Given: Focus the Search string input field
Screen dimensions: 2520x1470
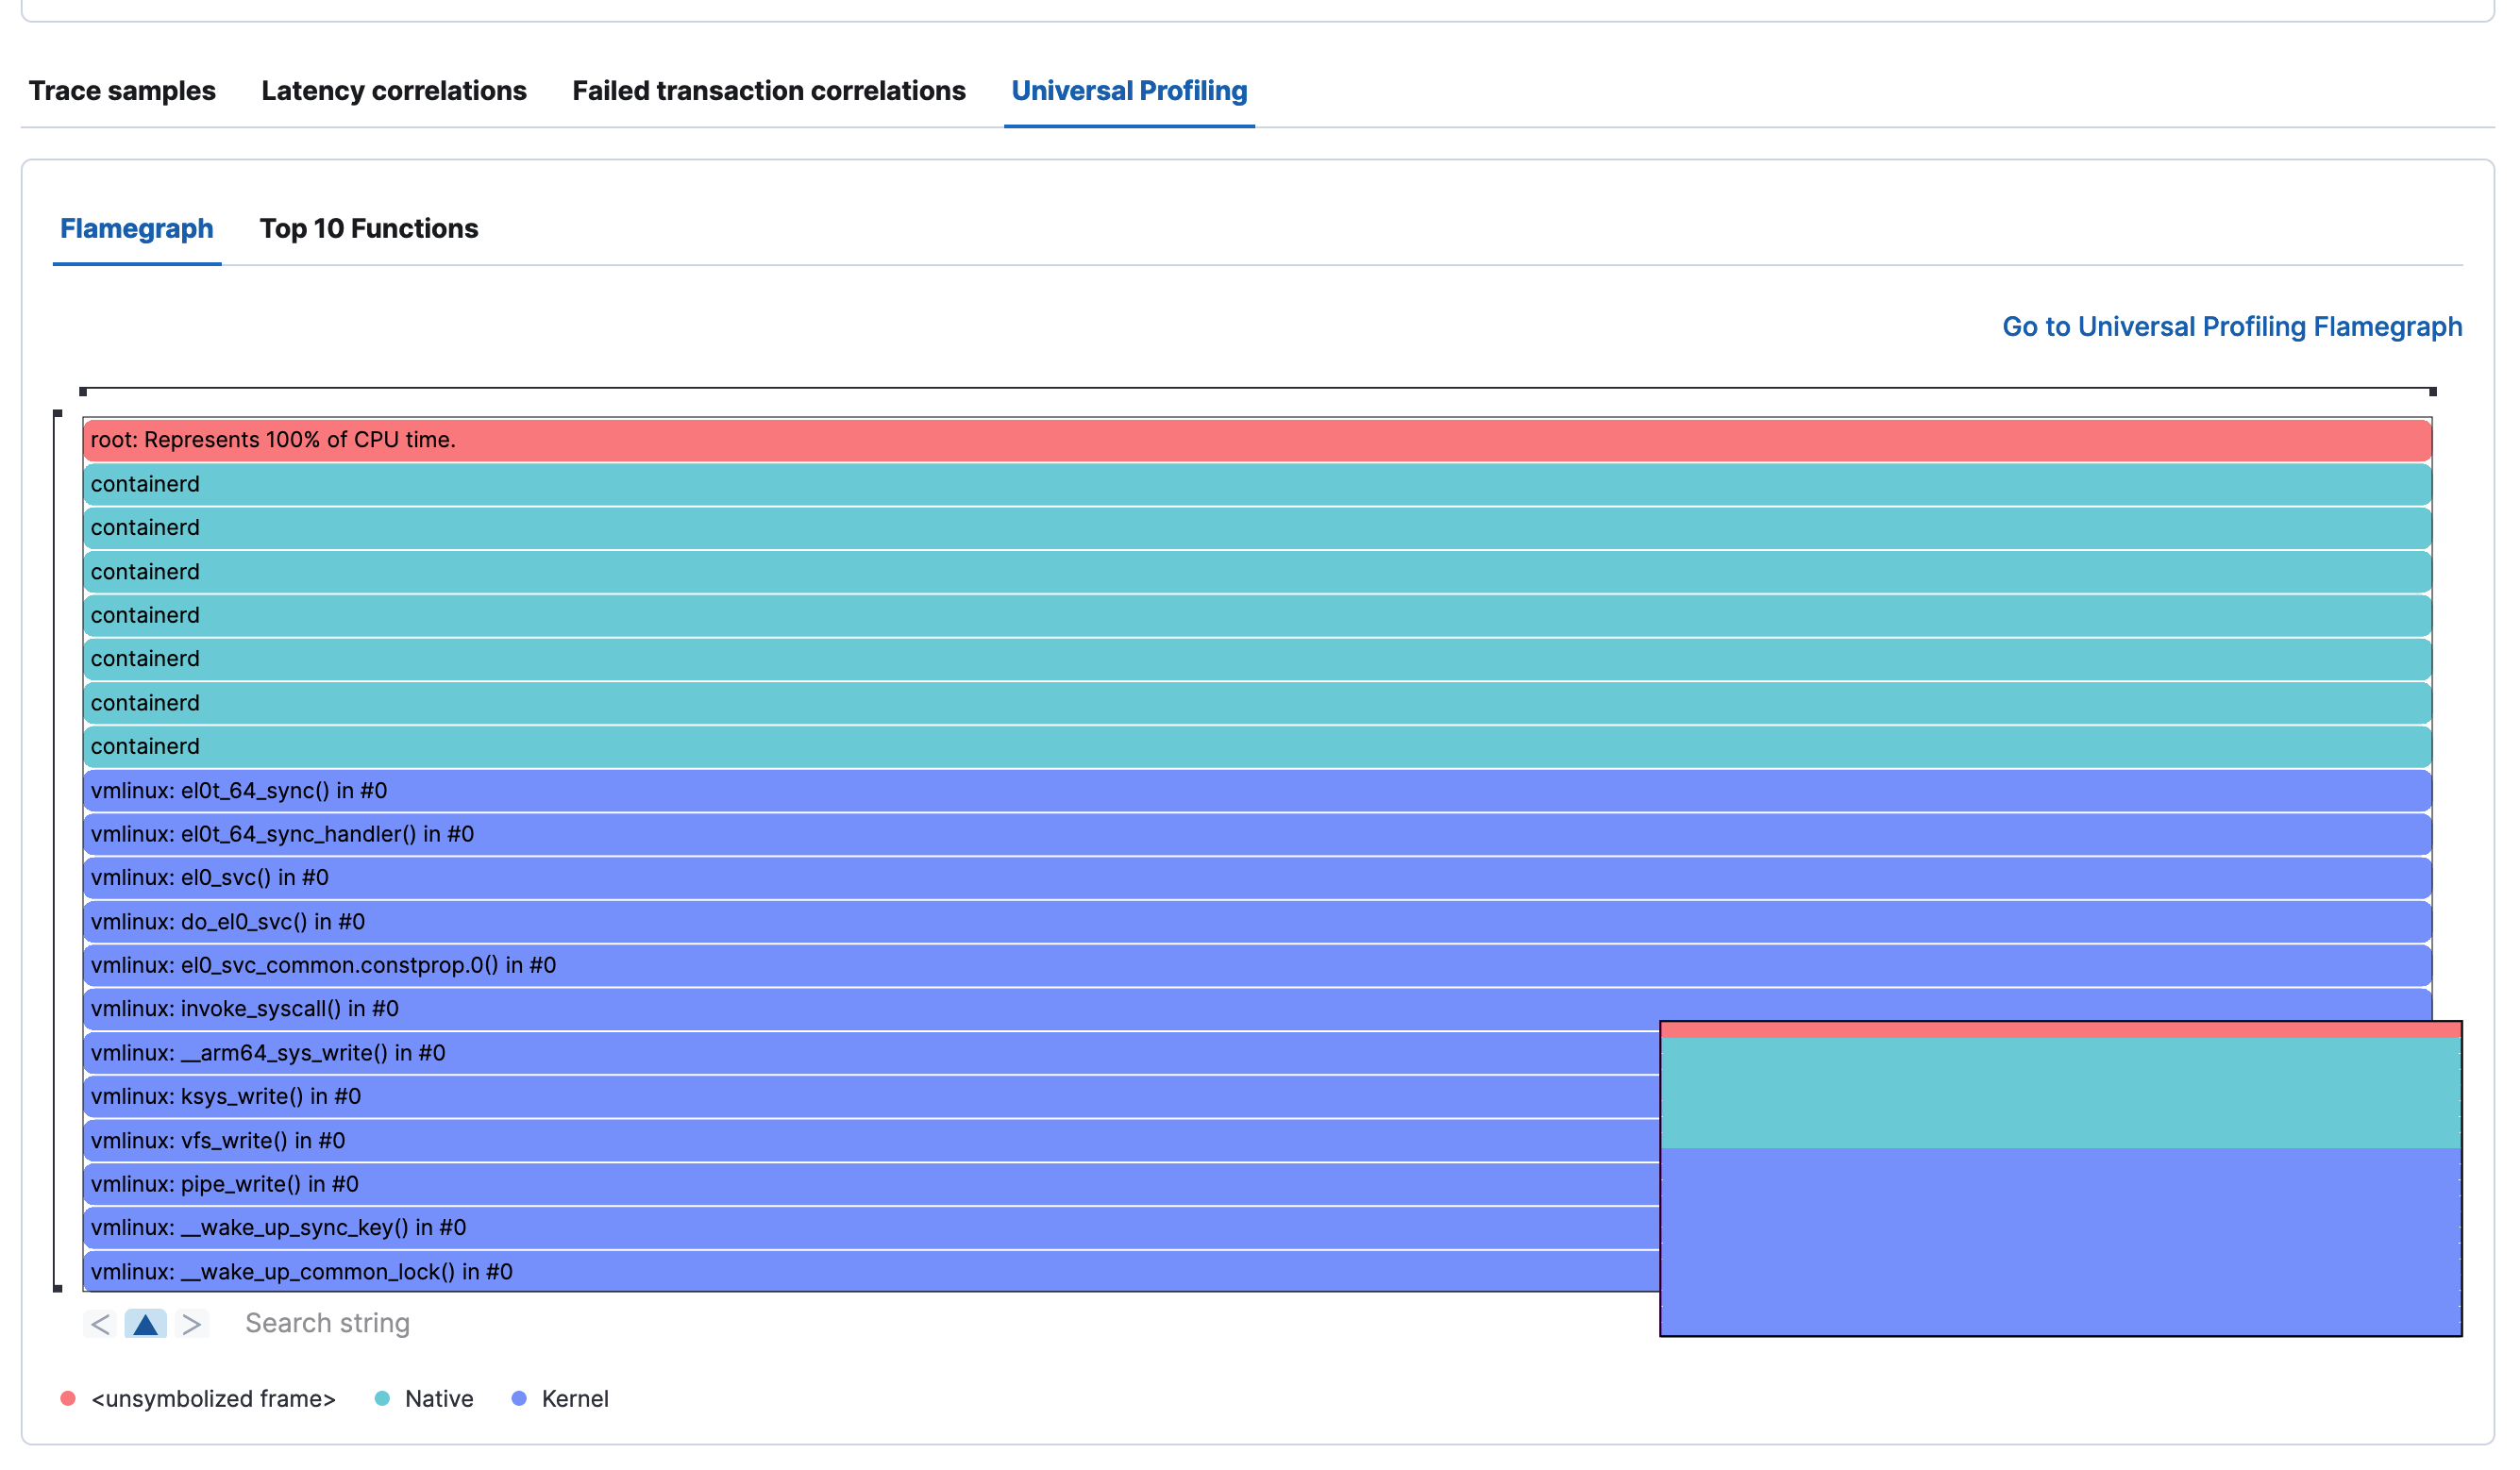Looking at the screenshot, I should (327, 1324).
